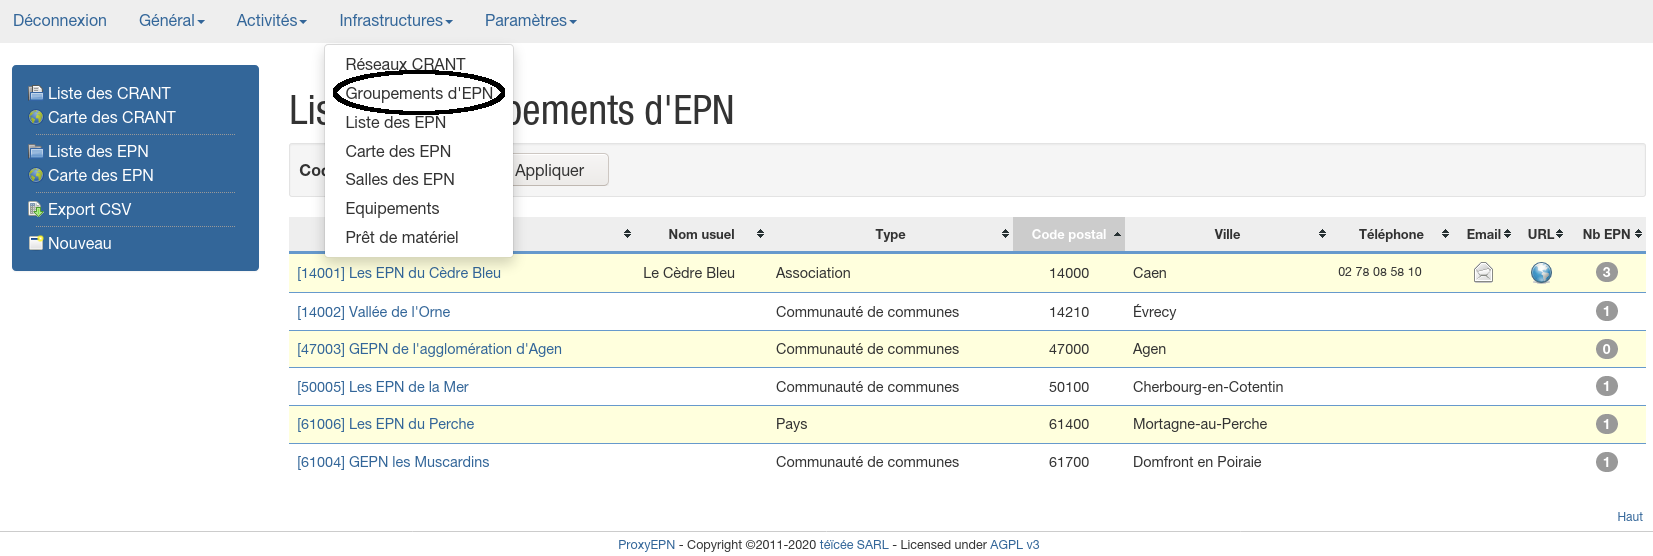Expand the Paramètres dropdown menu
Image resolution: width=1653 pixels, height=556 pixels.
coord(530,20)
